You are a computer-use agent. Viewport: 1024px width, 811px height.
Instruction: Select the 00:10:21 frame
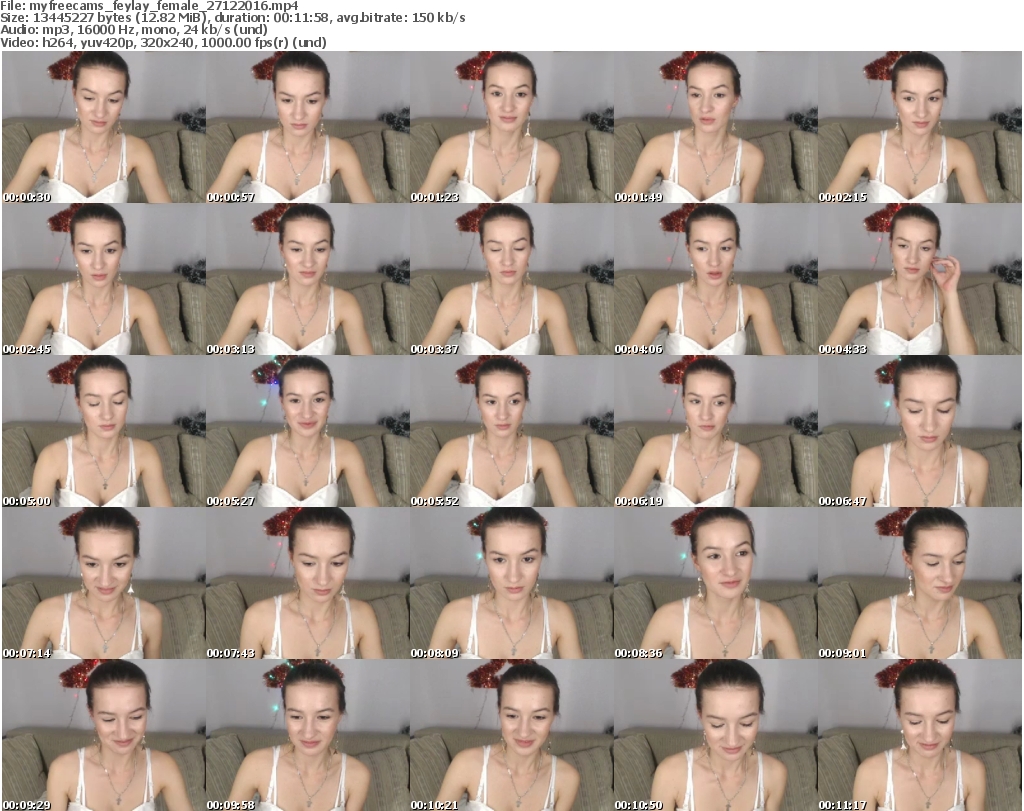[x=511, y=735]
